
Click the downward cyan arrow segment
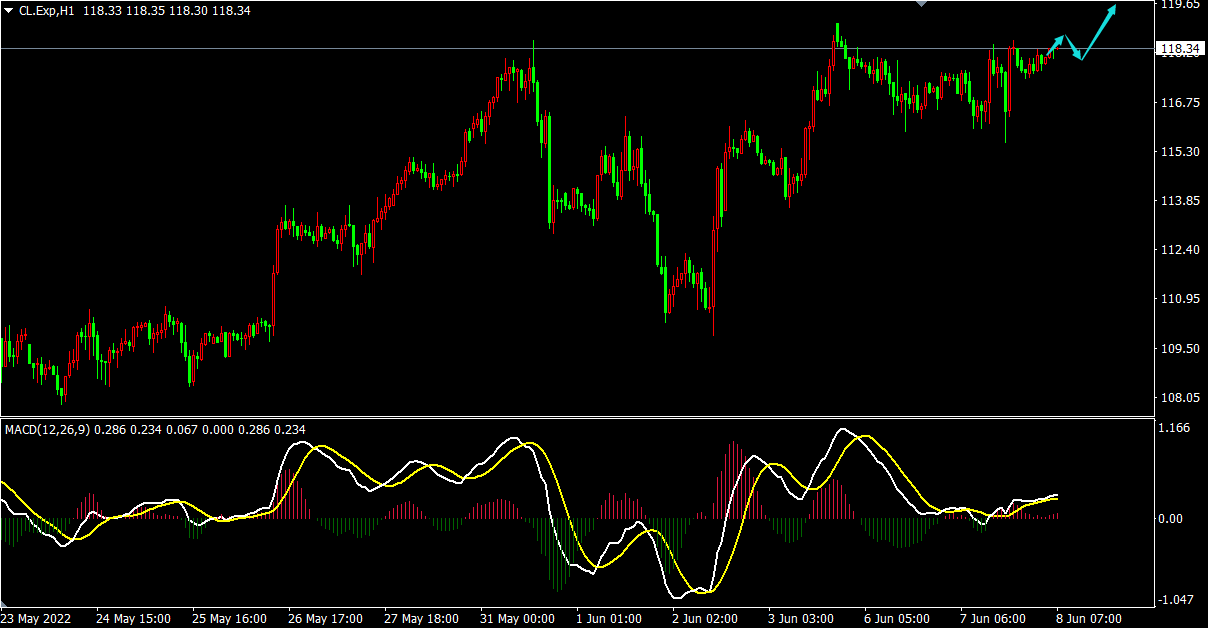point(1073,48)
